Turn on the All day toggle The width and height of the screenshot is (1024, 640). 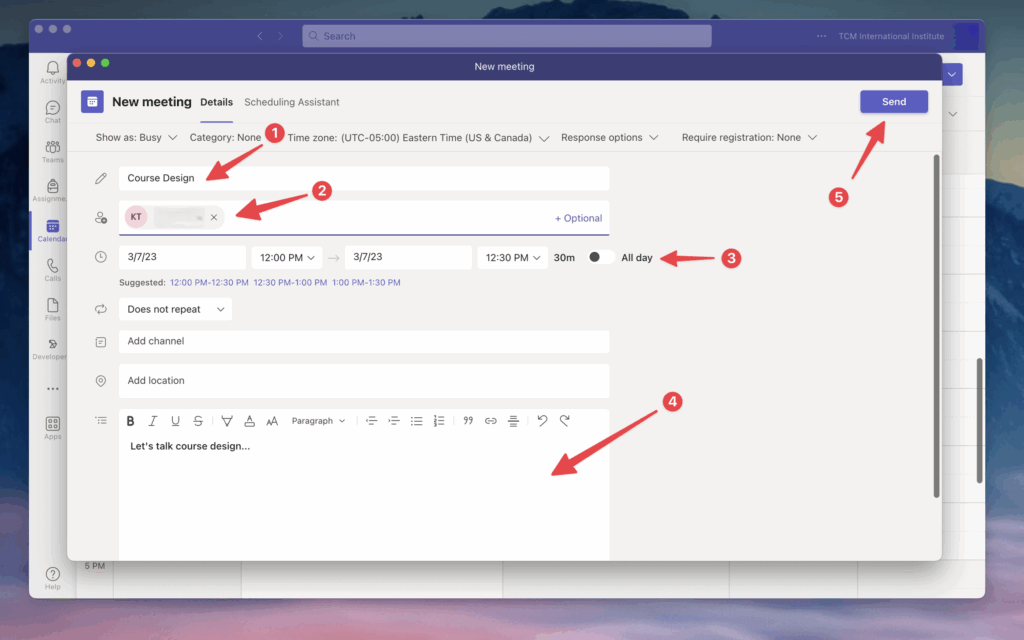[600, 257]
